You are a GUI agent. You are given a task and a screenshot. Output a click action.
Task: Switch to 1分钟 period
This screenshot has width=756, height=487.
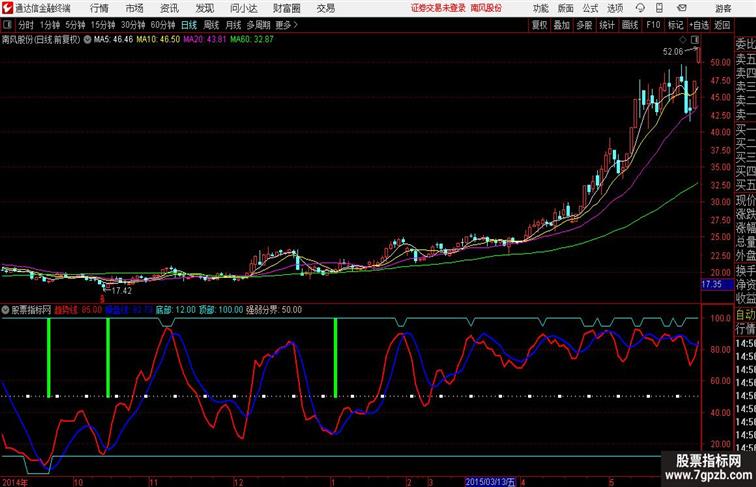pos(50,25)
